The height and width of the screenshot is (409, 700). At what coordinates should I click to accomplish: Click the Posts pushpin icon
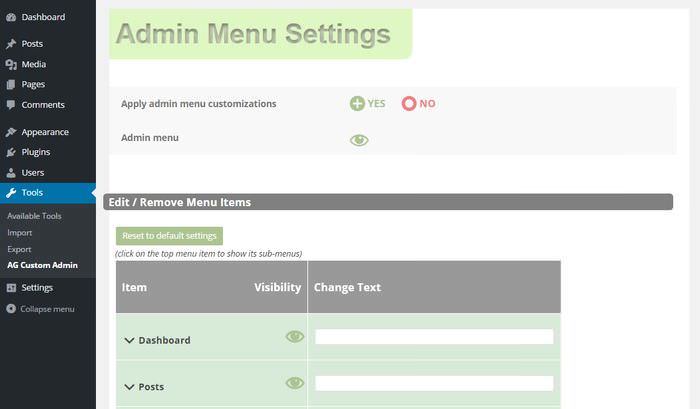click(11, 44)
